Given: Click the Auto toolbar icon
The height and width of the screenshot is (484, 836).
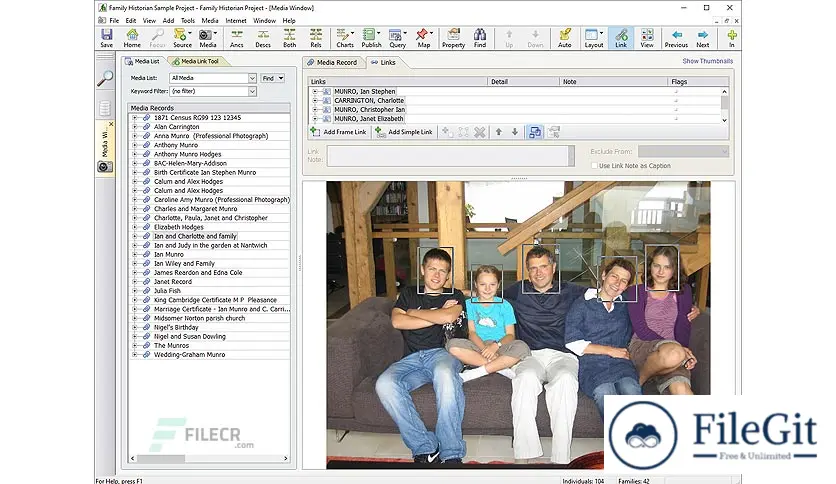Looking at the screenshot, I should tap(565, 38).
